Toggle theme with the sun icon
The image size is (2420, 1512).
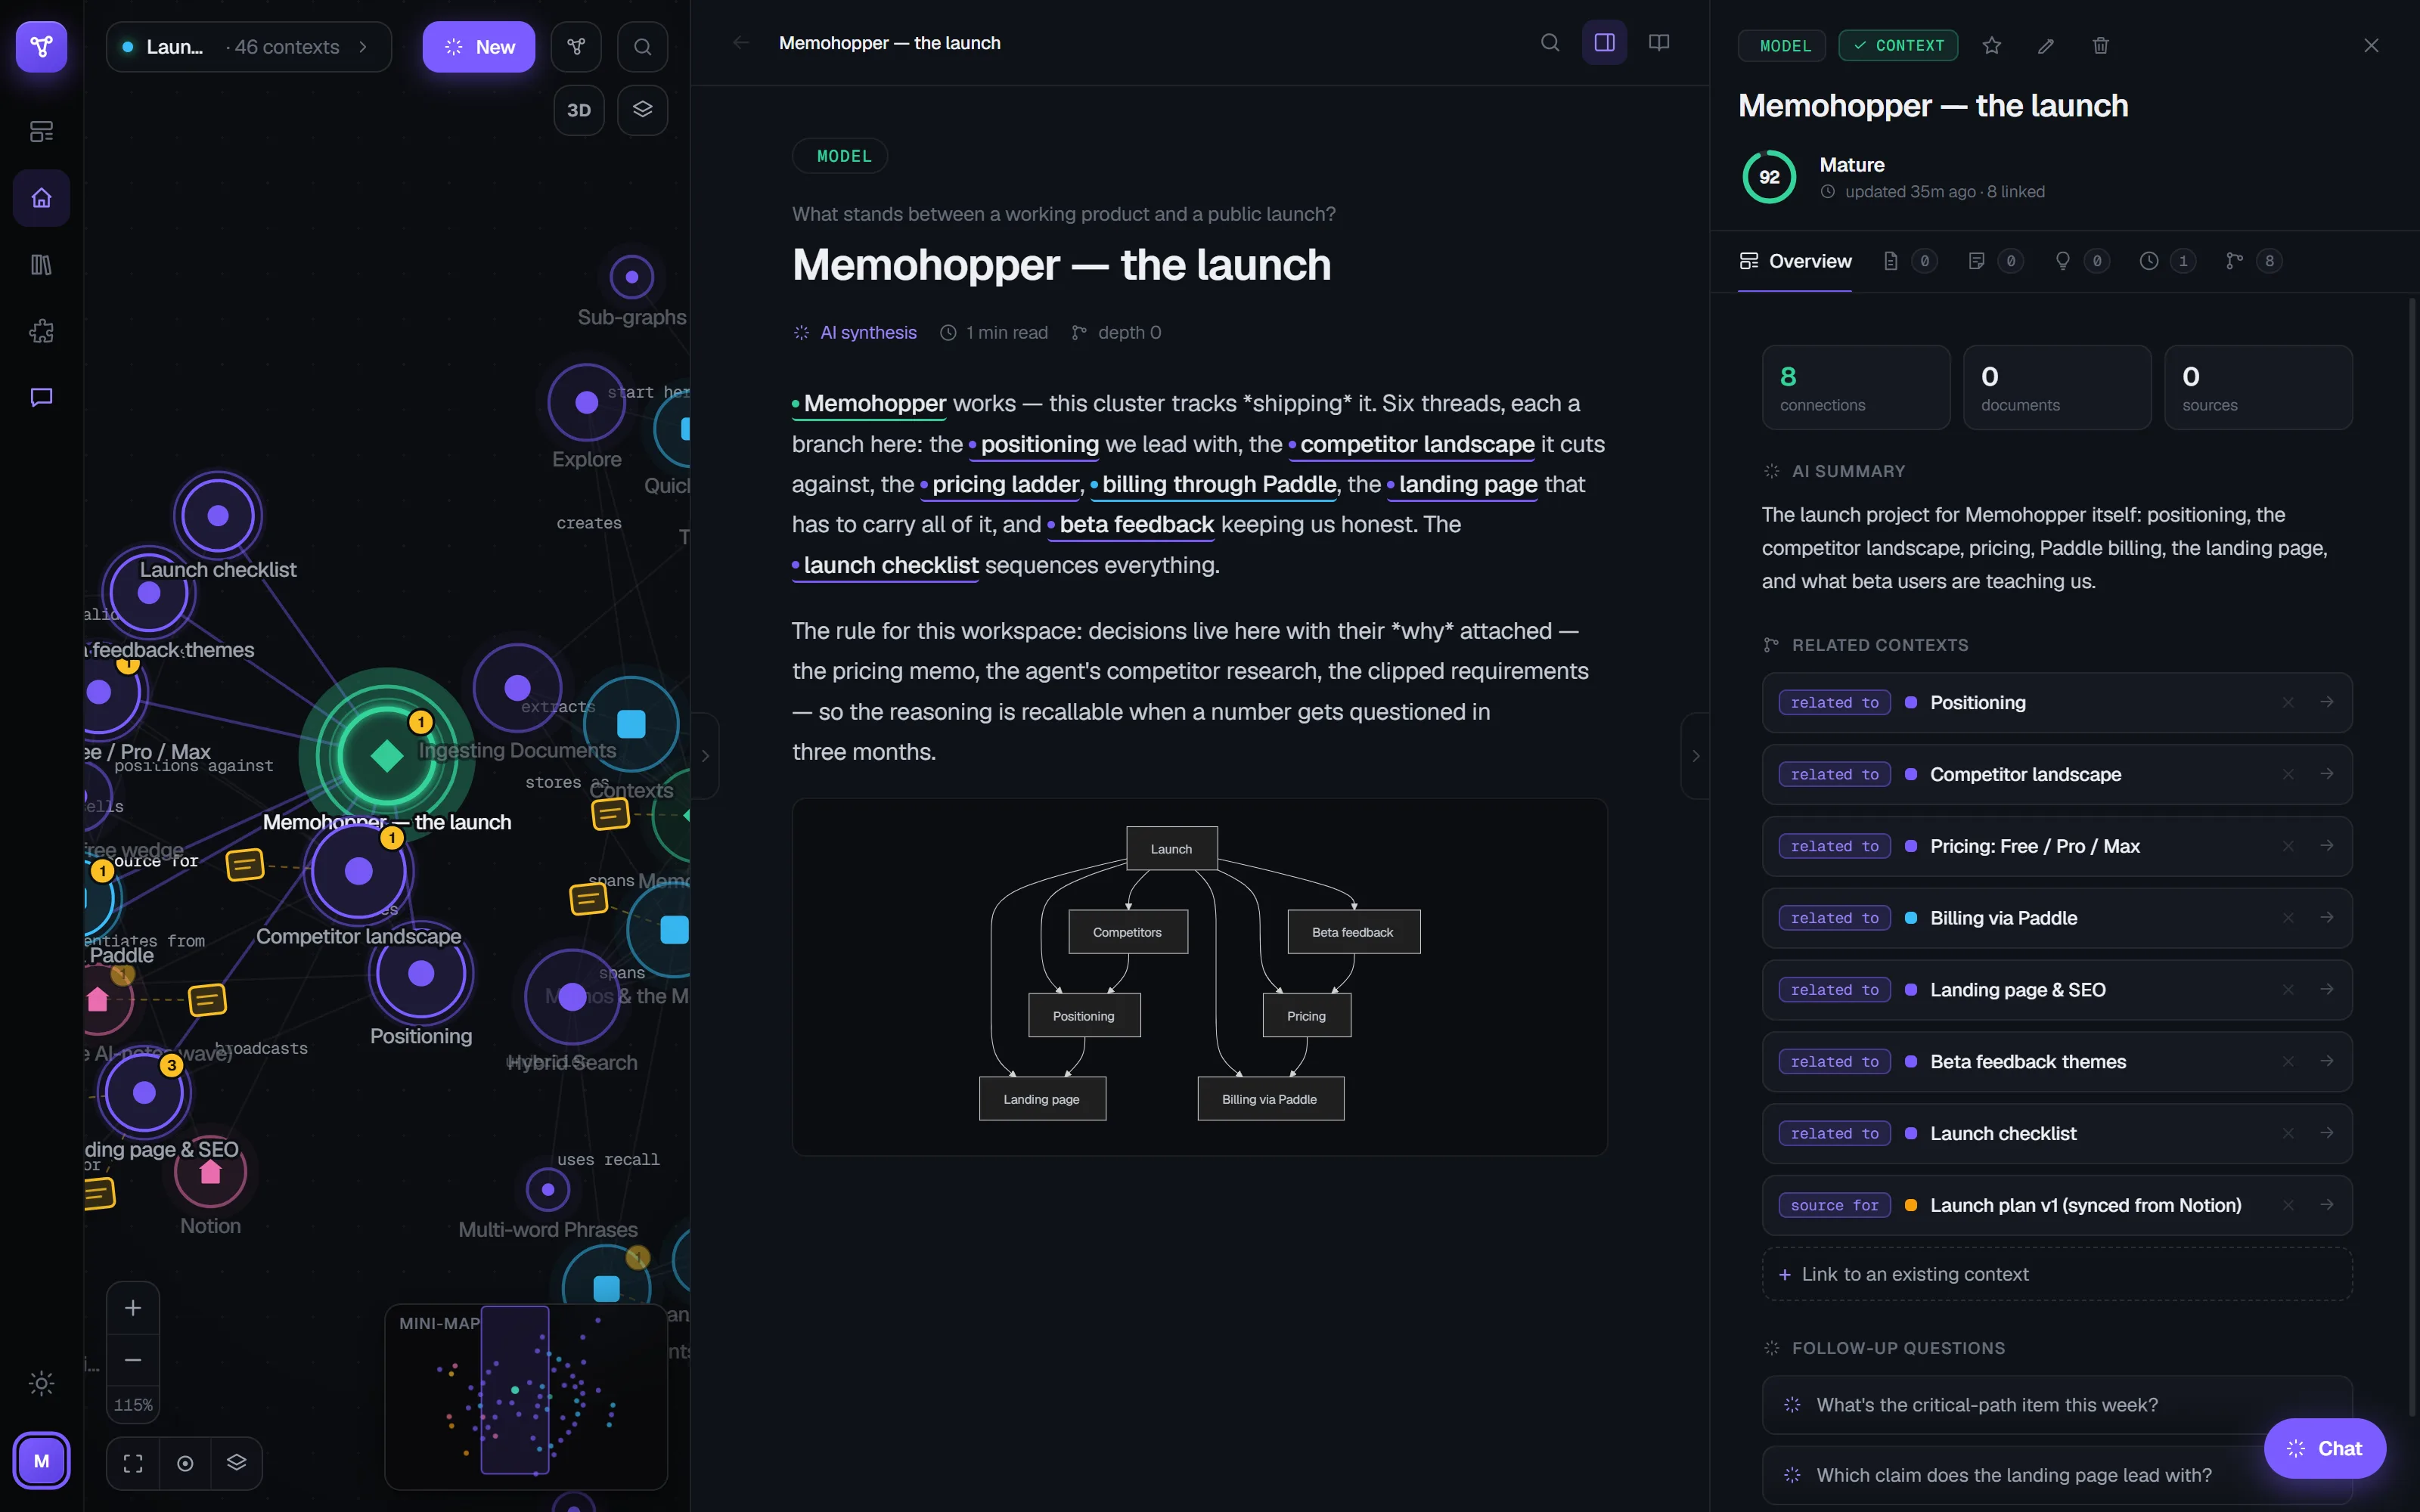click(41, 1383)
